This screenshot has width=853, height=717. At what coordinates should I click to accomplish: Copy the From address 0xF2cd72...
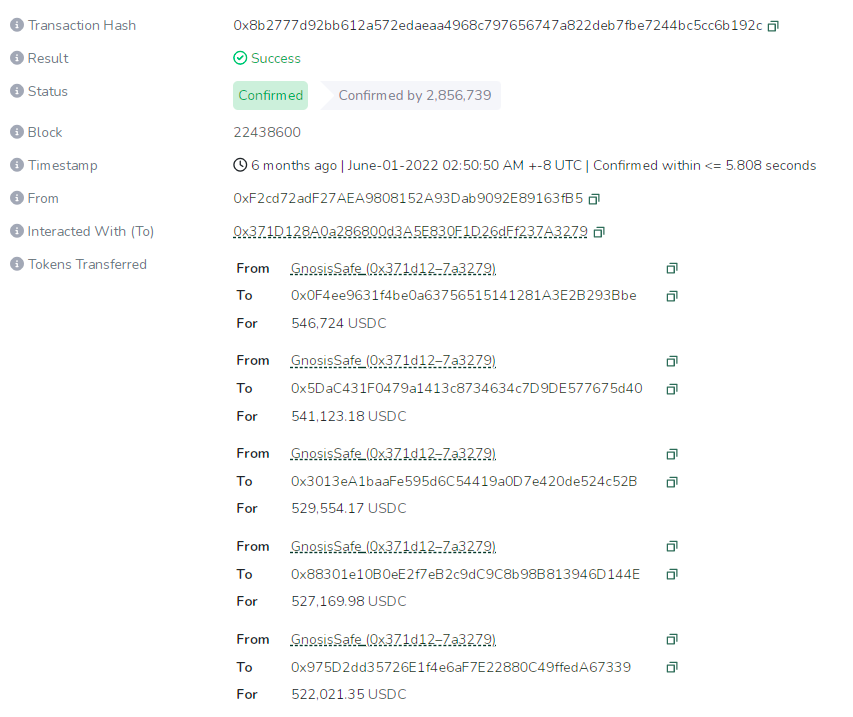point(594,199)
